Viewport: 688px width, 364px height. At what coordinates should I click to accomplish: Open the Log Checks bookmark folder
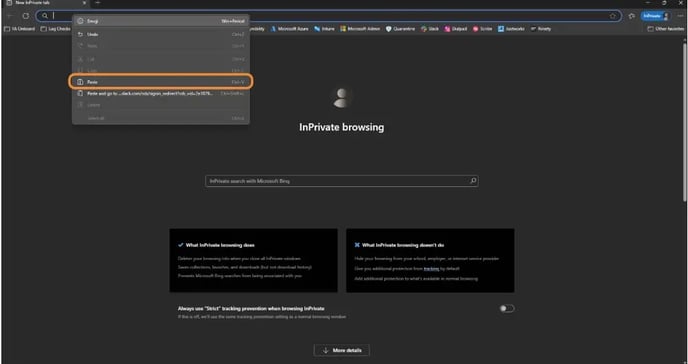(x=55, y=29)
